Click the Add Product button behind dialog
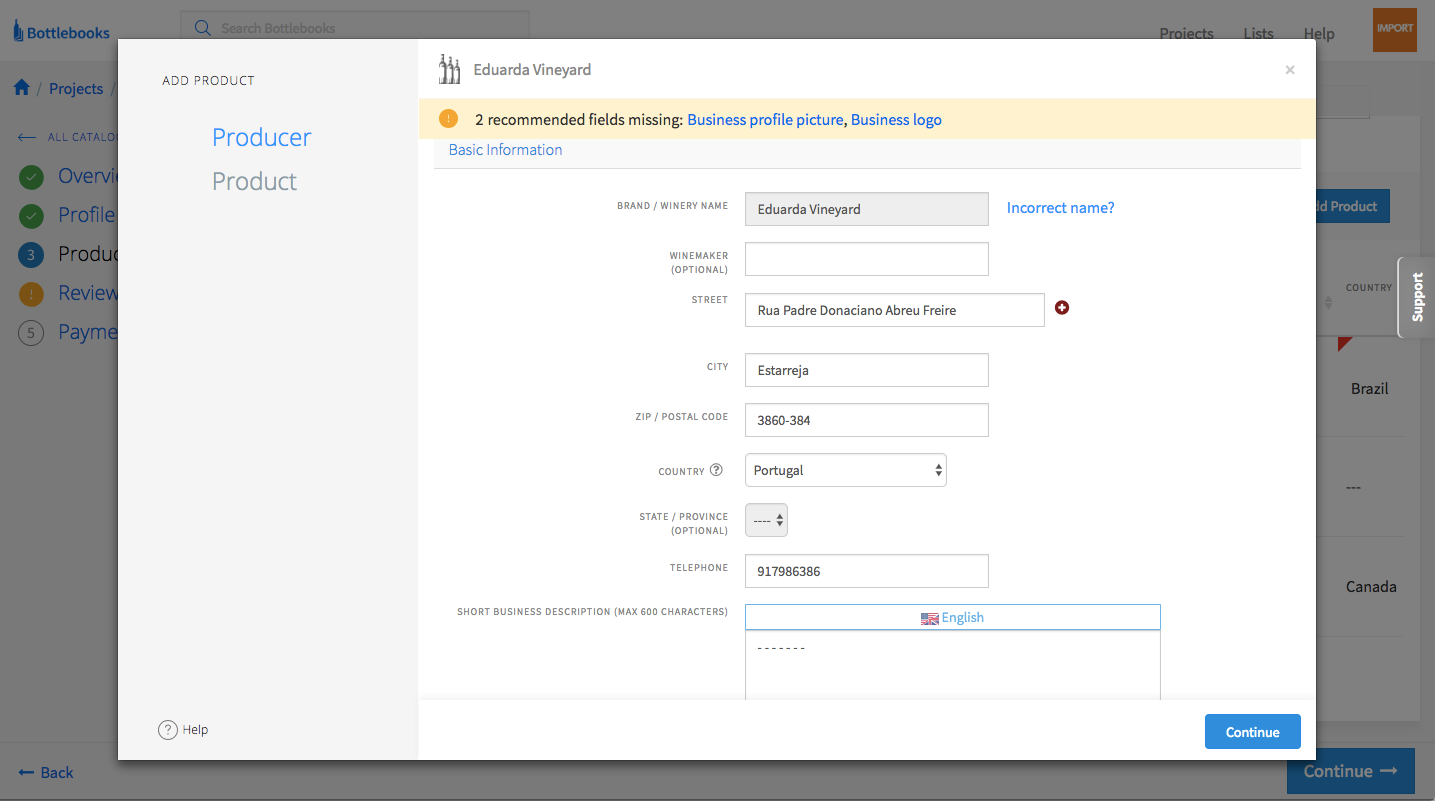This screenshot has height=801, width=1435. (x=1350, y=206)
